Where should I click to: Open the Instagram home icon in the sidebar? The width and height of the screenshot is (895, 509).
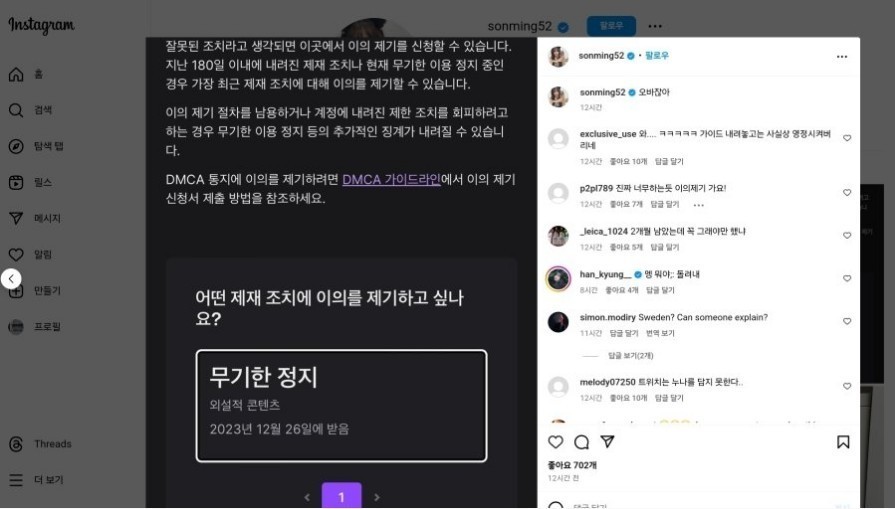point(16,74)
